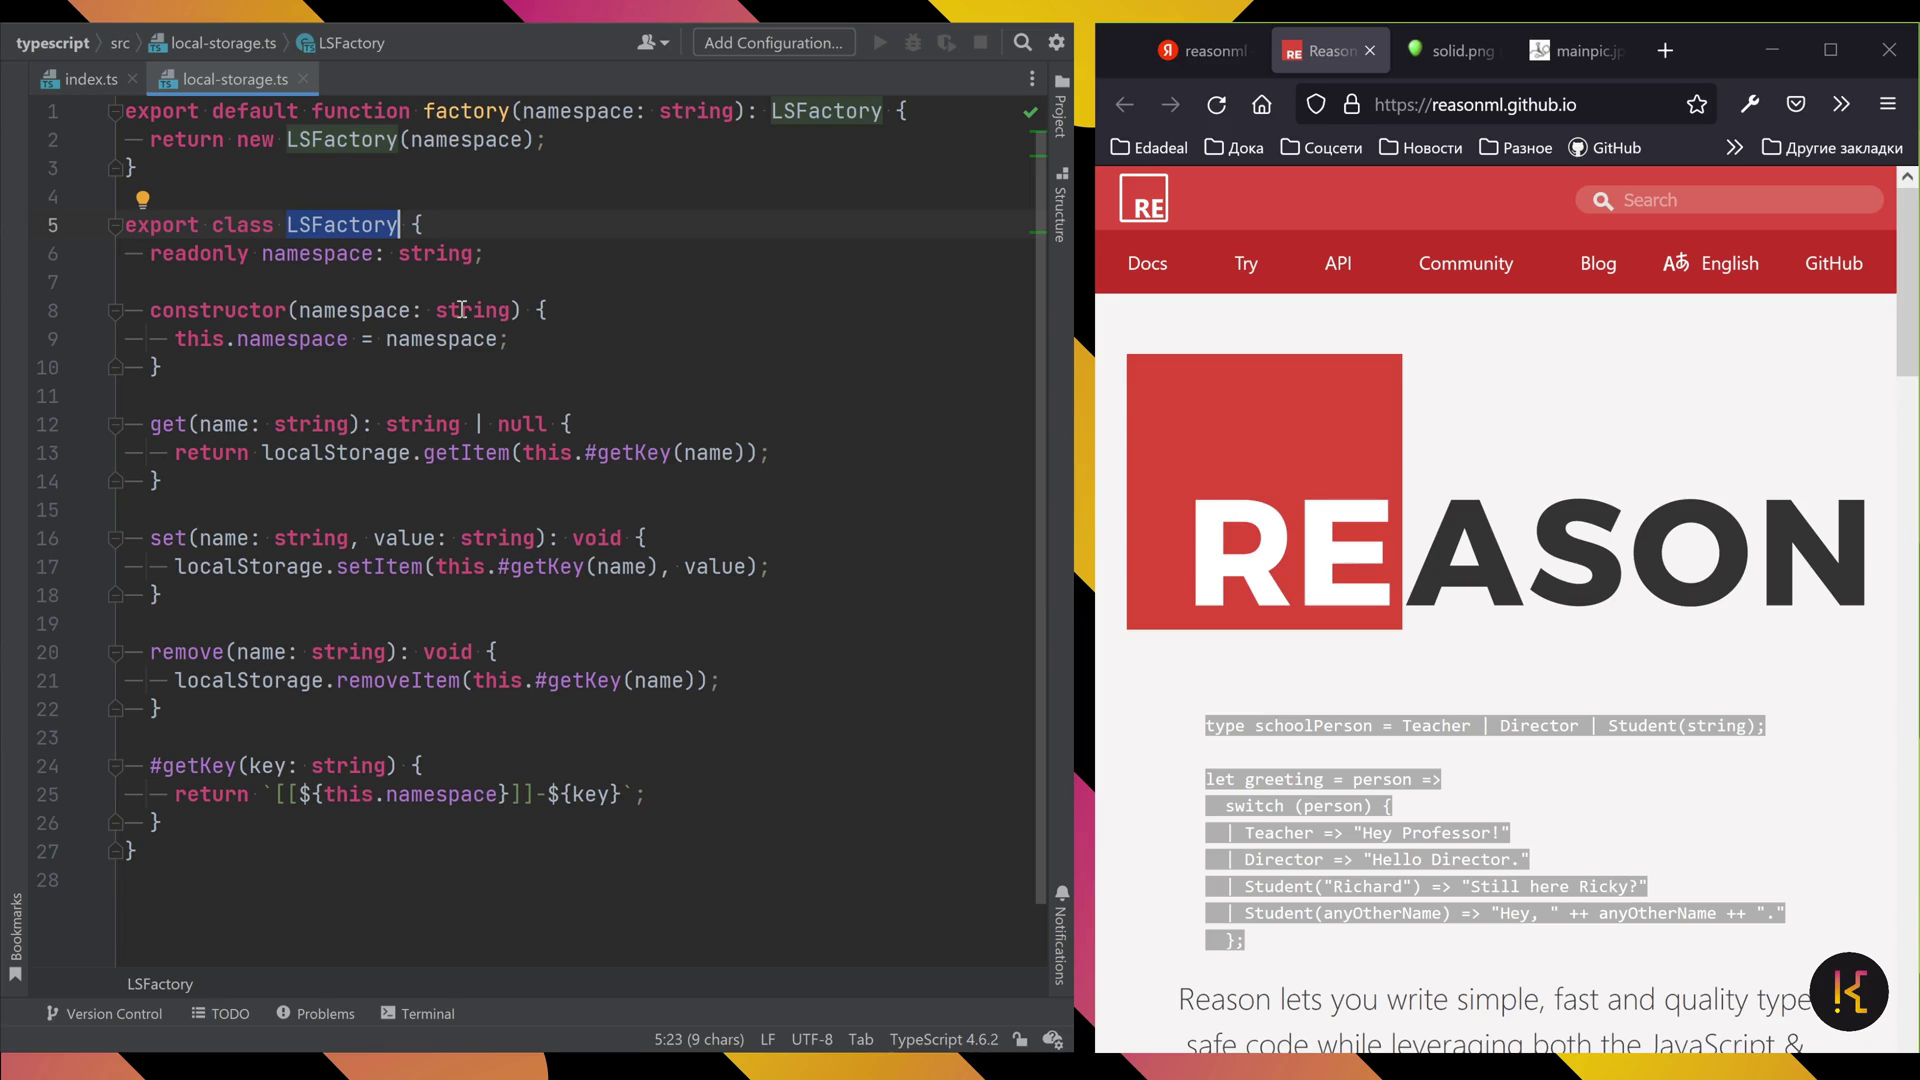Change UTF-8 encoding in status bar
This screenshot has height=1080, width=1920.
(x=812, y=1039)
